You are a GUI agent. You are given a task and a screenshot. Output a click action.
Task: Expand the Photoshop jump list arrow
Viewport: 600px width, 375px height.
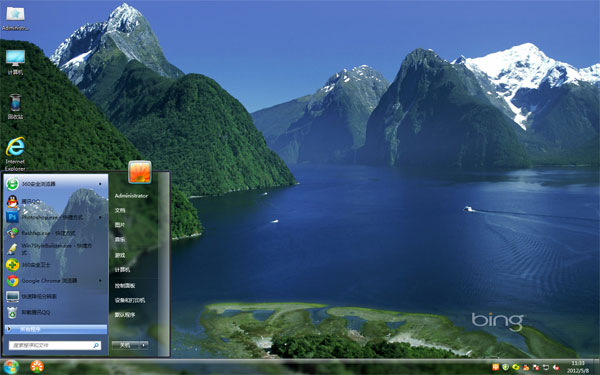[100, 217]
